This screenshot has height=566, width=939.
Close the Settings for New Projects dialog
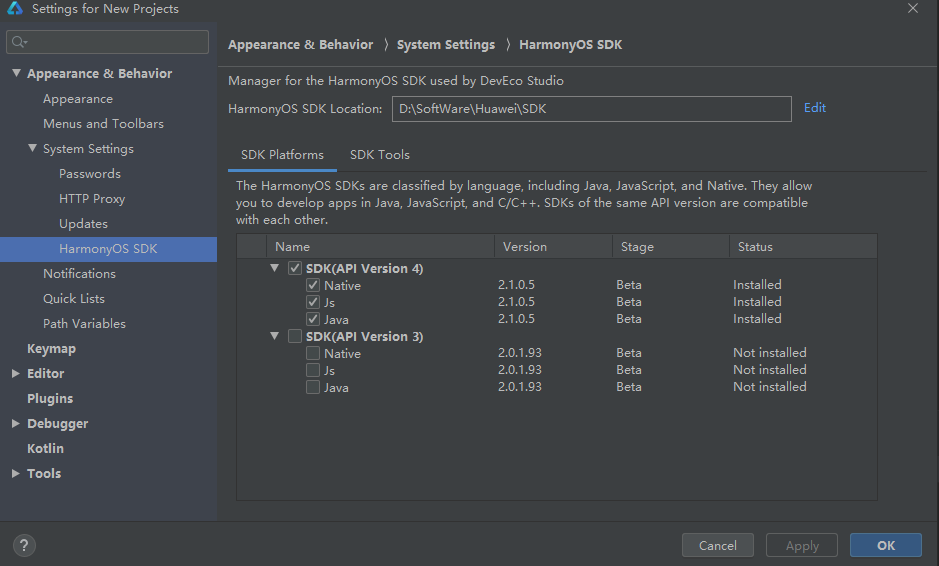click(x=913, y=8)
